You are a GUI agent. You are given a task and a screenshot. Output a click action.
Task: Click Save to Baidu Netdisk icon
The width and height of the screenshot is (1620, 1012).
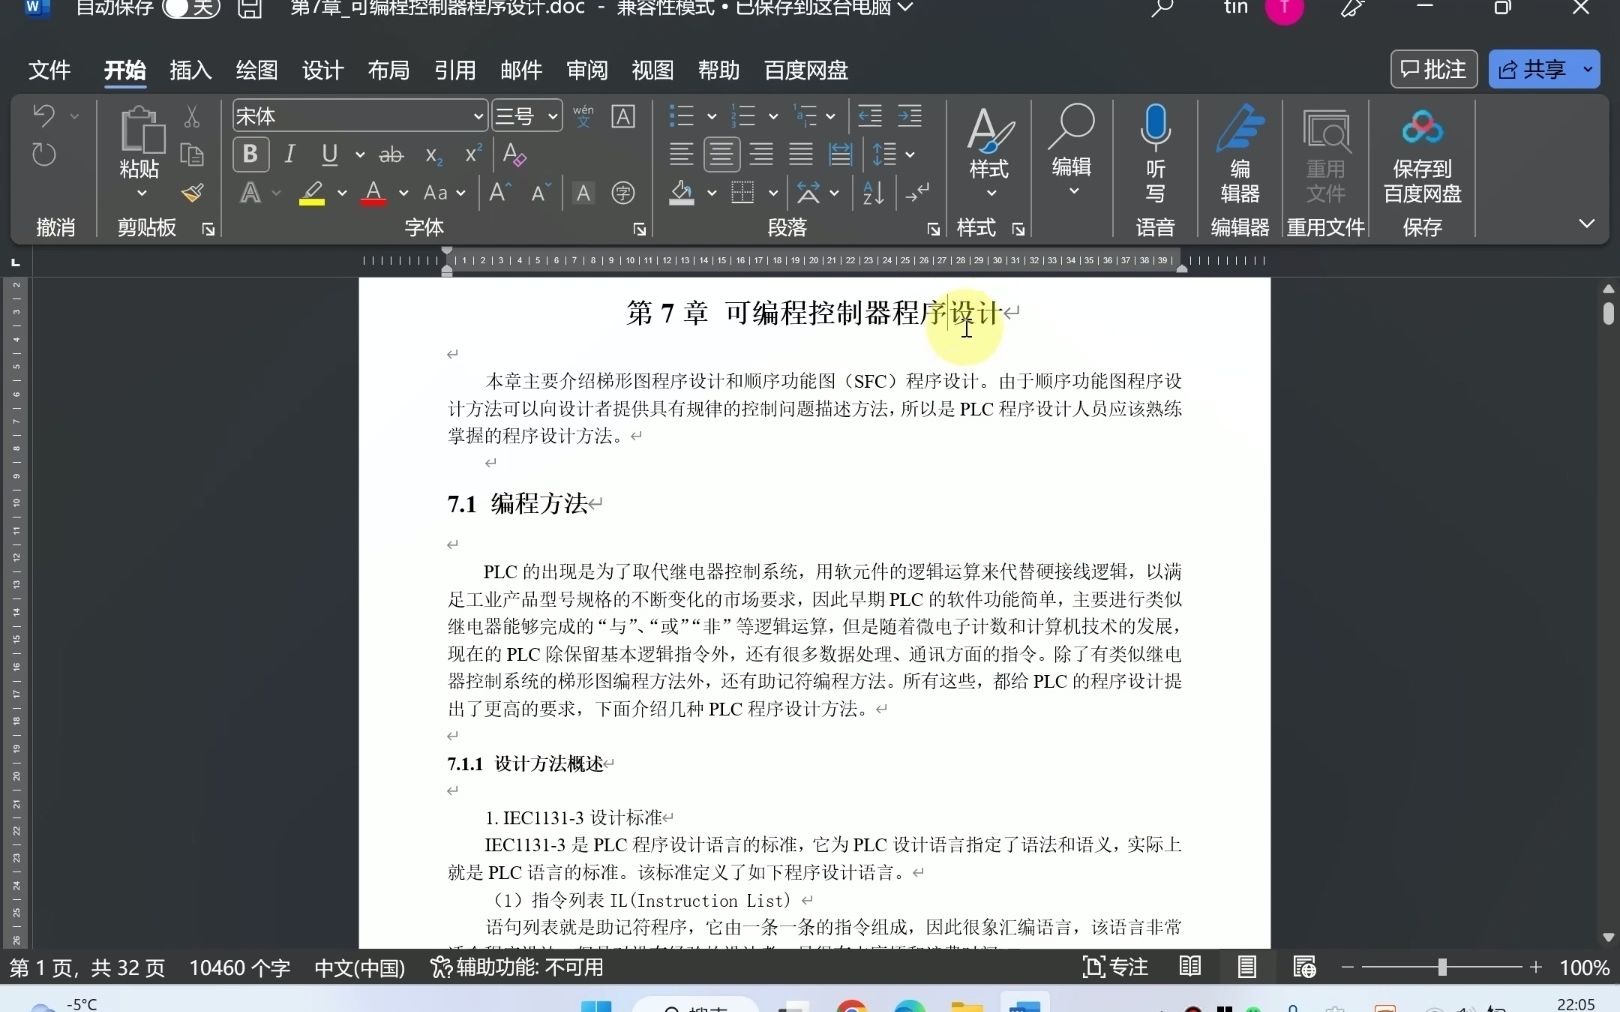click(1422, 128)
